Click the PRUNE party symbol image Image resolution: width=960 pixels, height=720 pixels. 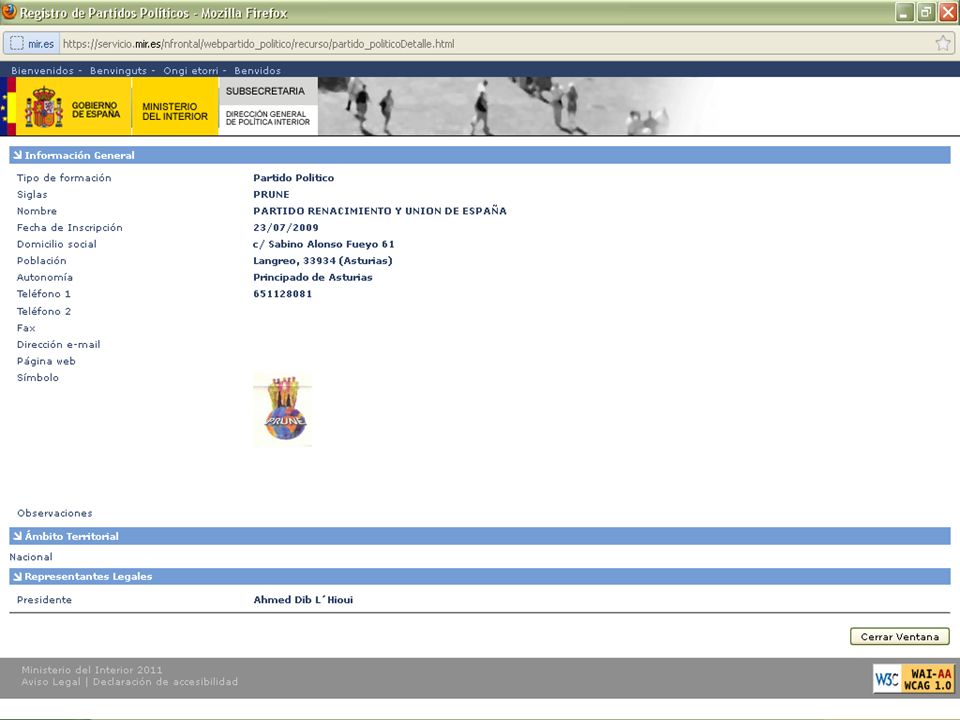283,410
